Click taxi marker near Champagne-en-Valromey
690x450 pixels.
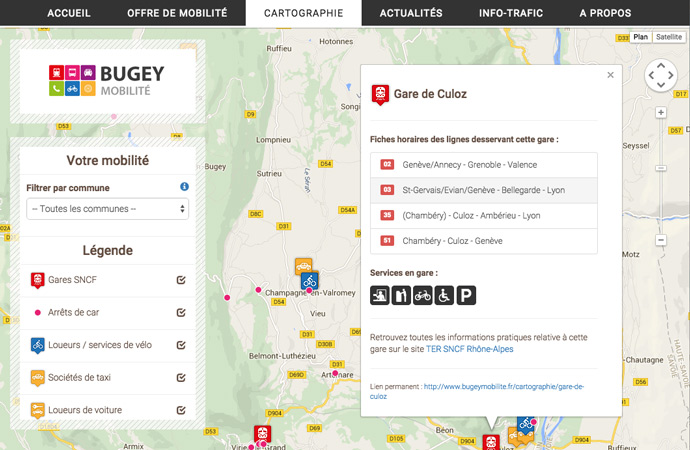[x=303, y=265]
